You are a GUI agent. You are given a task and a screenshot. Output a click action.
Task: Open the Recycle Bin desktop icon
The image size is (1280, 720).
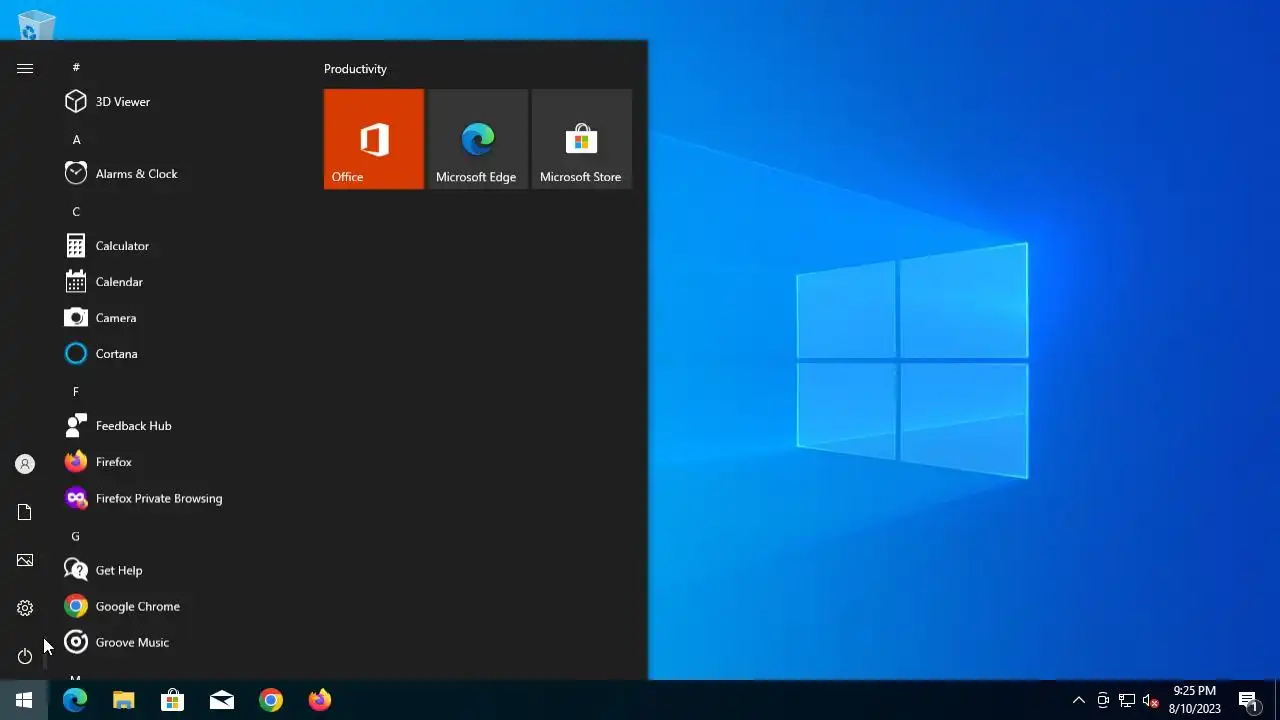37,25
